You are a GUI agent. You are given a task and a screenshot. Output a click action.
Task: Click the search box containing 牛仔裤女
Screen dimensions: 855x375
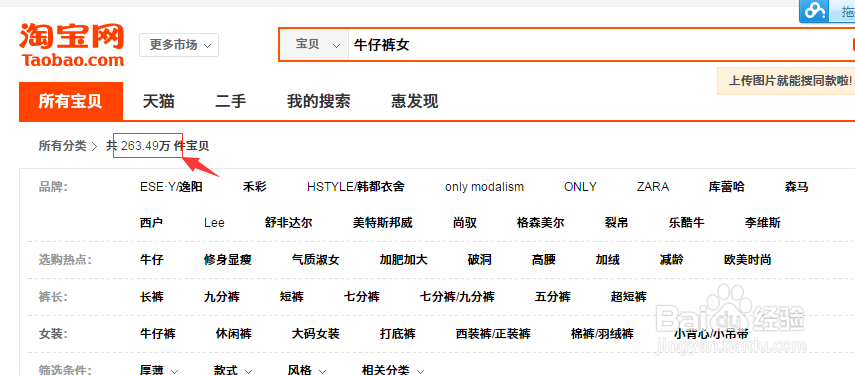pos(600,45)
